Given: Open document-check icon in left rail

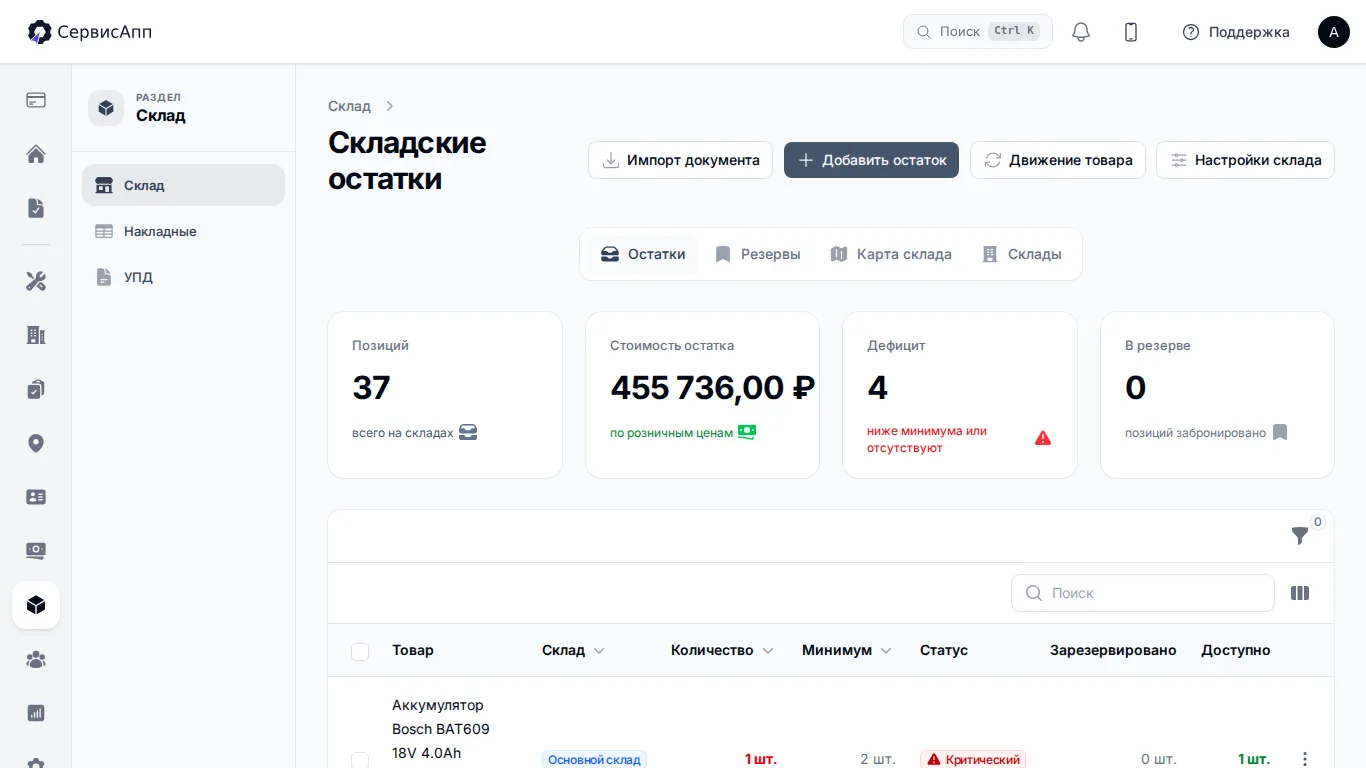Looking at the screenshot, I should 36,208.
